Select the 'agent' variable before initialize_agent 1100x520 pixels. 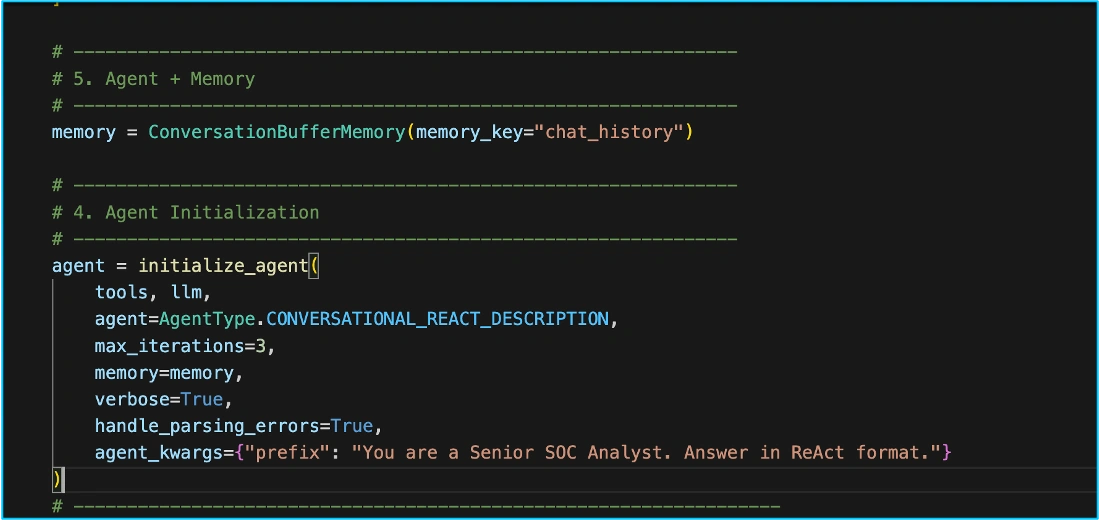pos(79,266)
